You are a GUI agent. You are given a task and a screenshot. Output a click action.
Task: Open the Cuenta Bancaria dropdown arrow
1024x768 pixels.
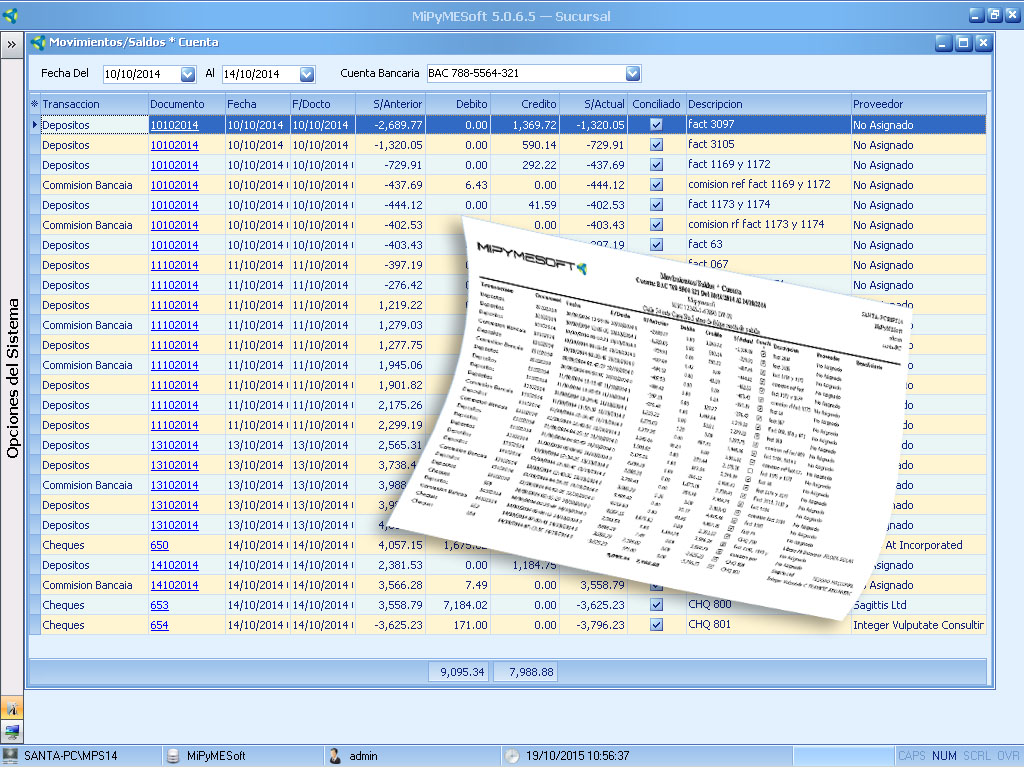[x=633, y=74]
